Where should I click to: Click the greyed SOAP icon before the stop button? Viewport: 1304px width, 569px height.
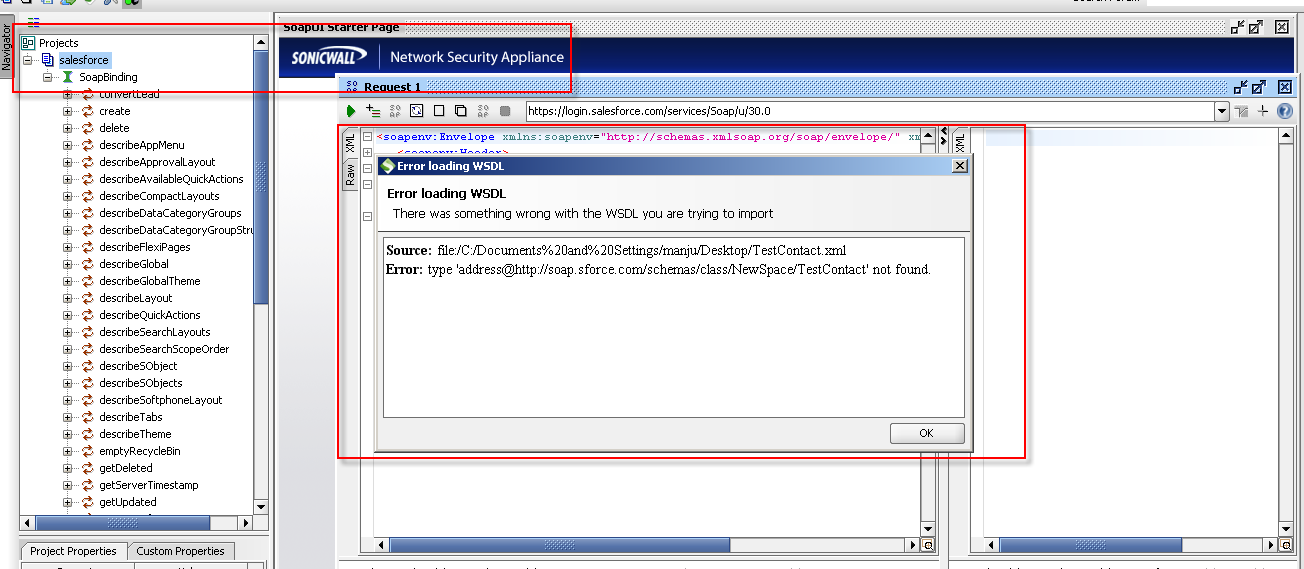[x=483, y=111]
